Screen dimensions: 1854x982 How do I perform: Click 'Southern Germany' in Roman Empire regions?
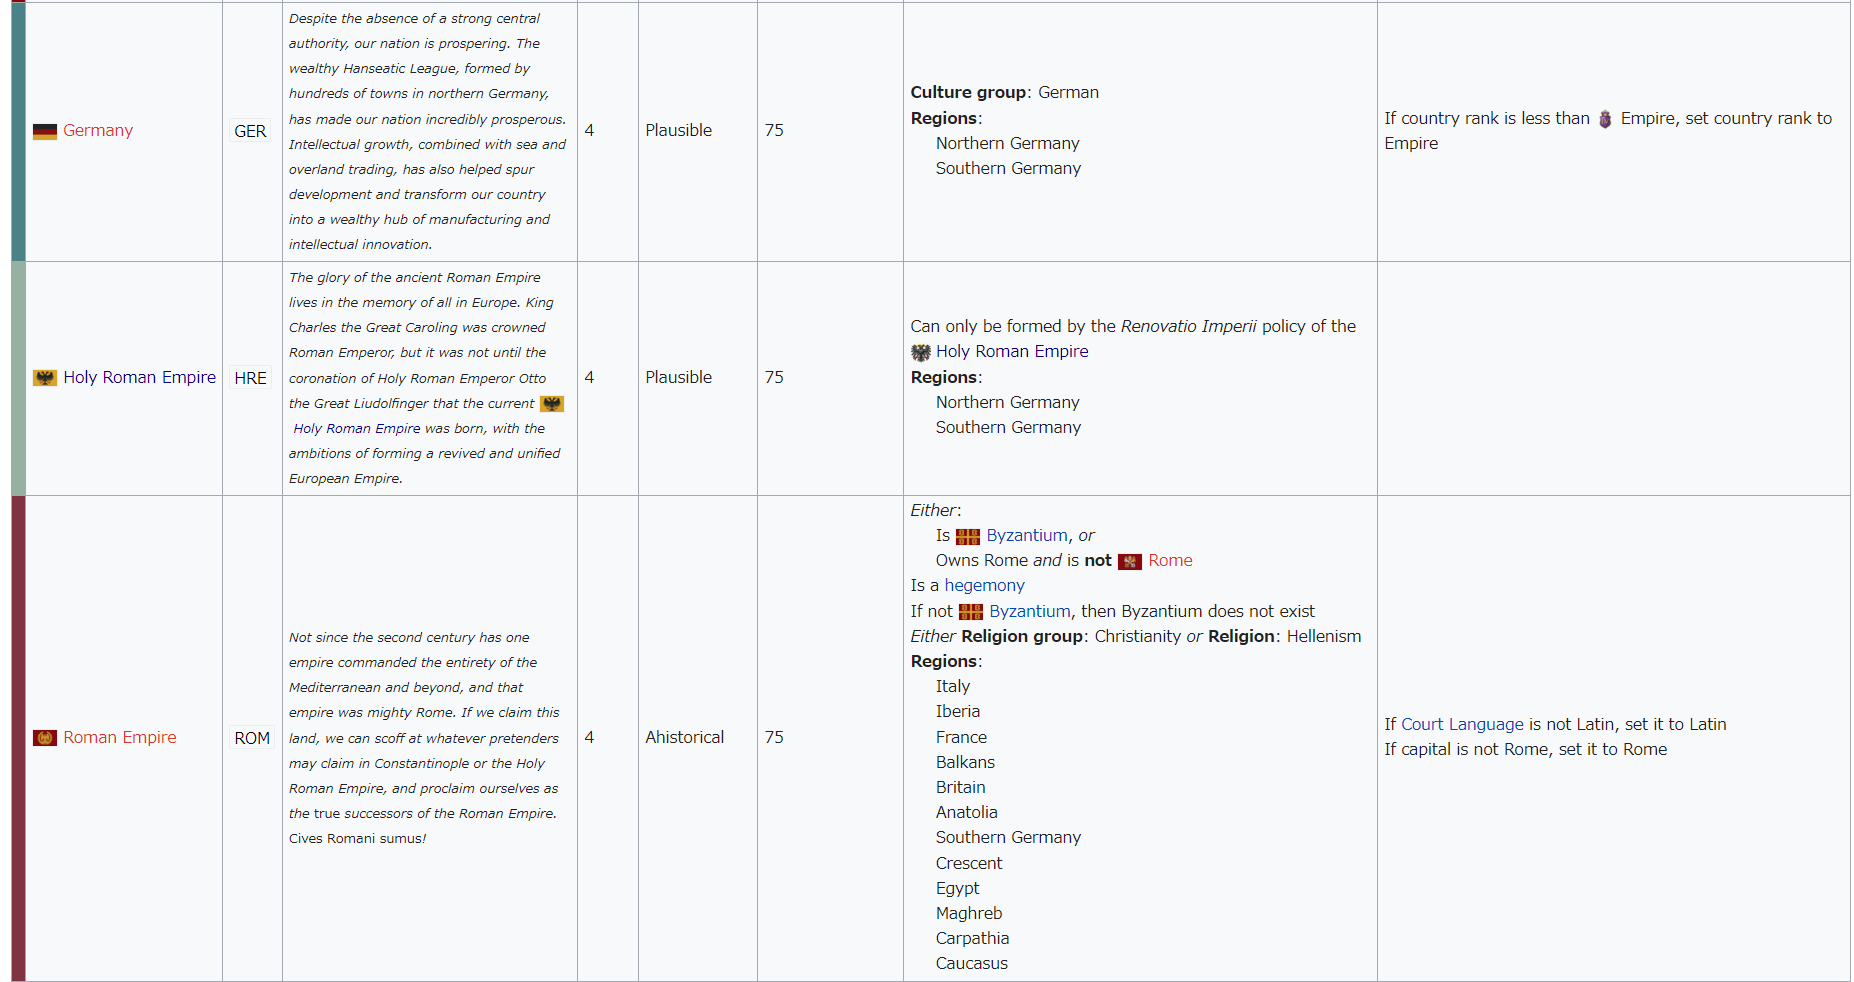[x=1008, y=837]
